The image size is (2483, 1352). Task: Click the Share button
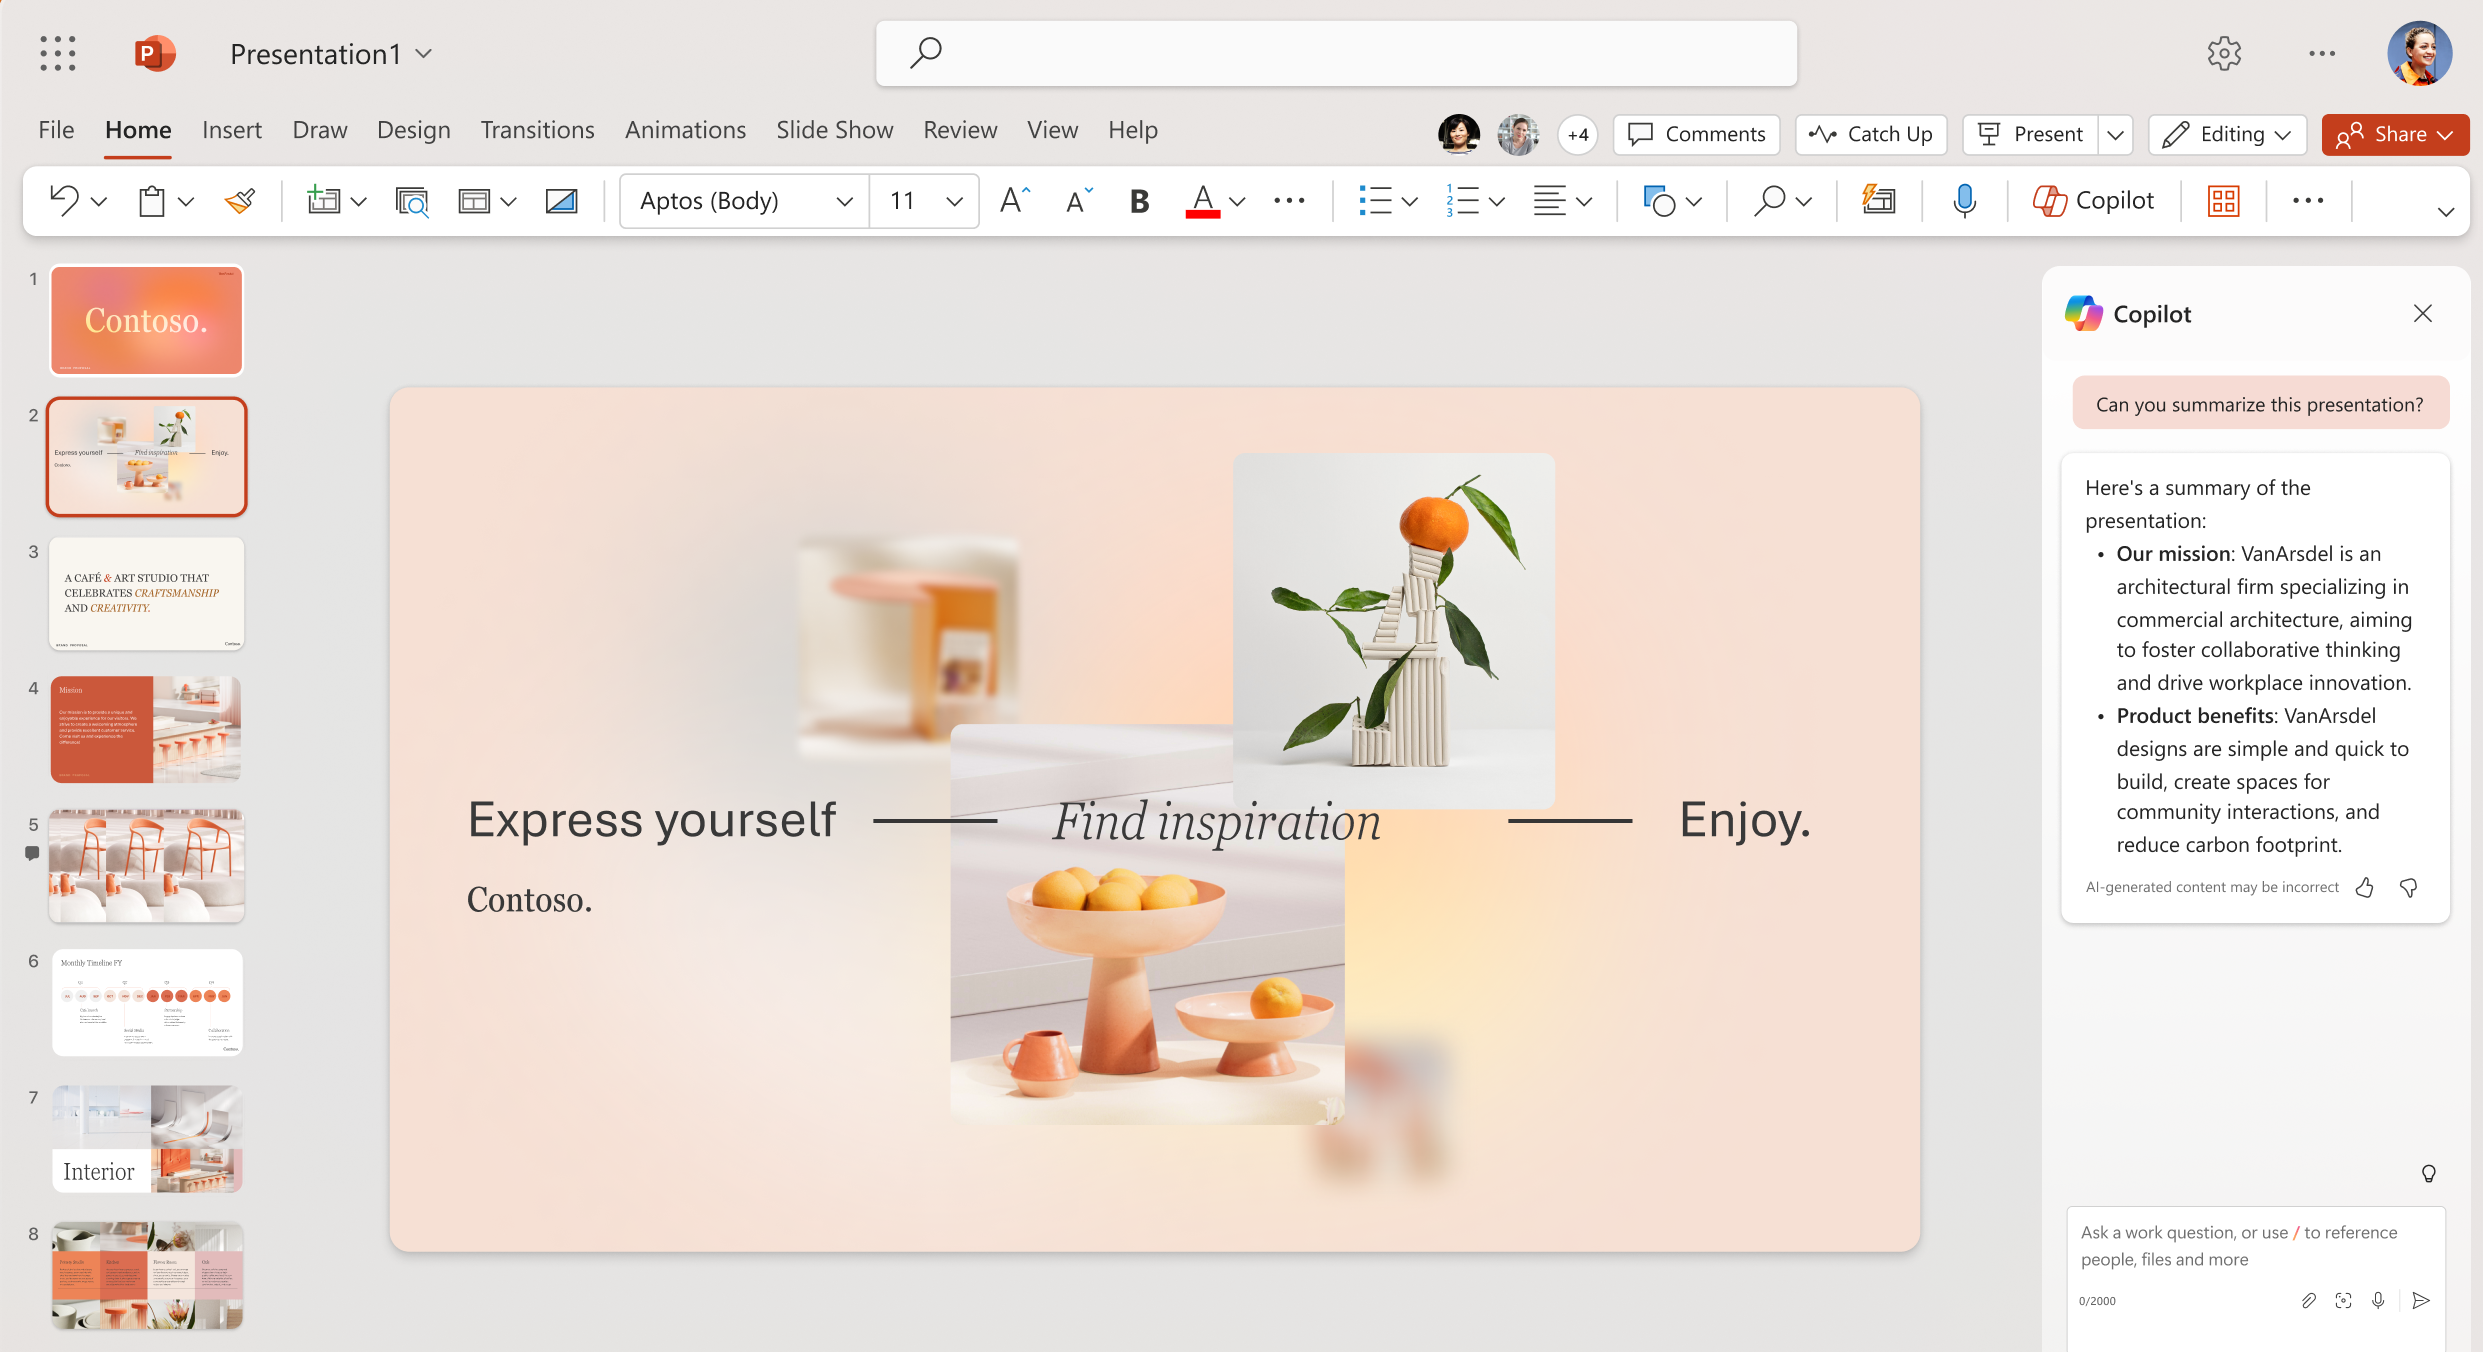point(2395,134)
